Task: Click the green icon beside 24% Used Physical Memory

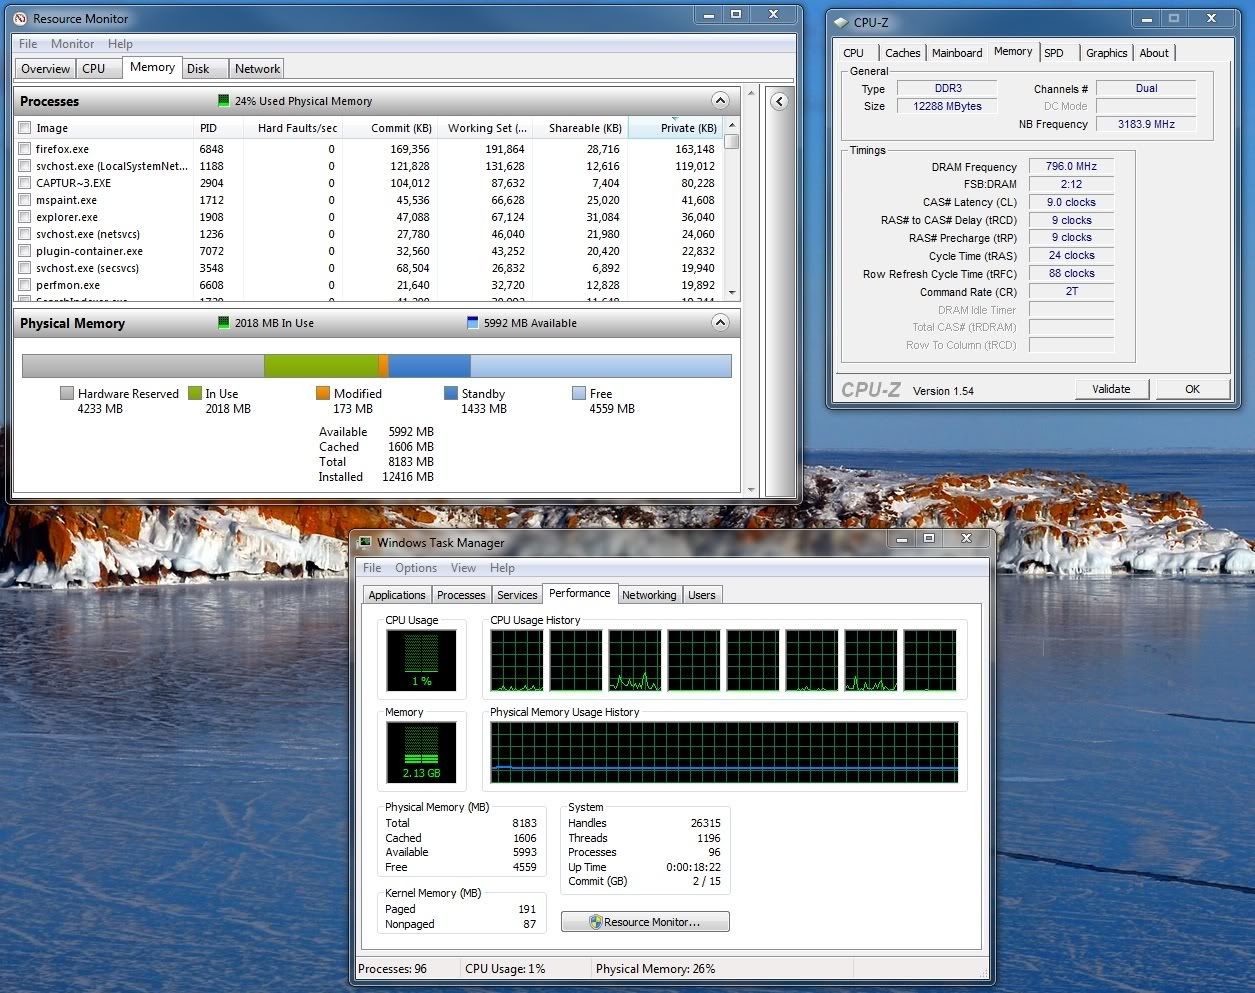Action: click(x=224, y=101)
